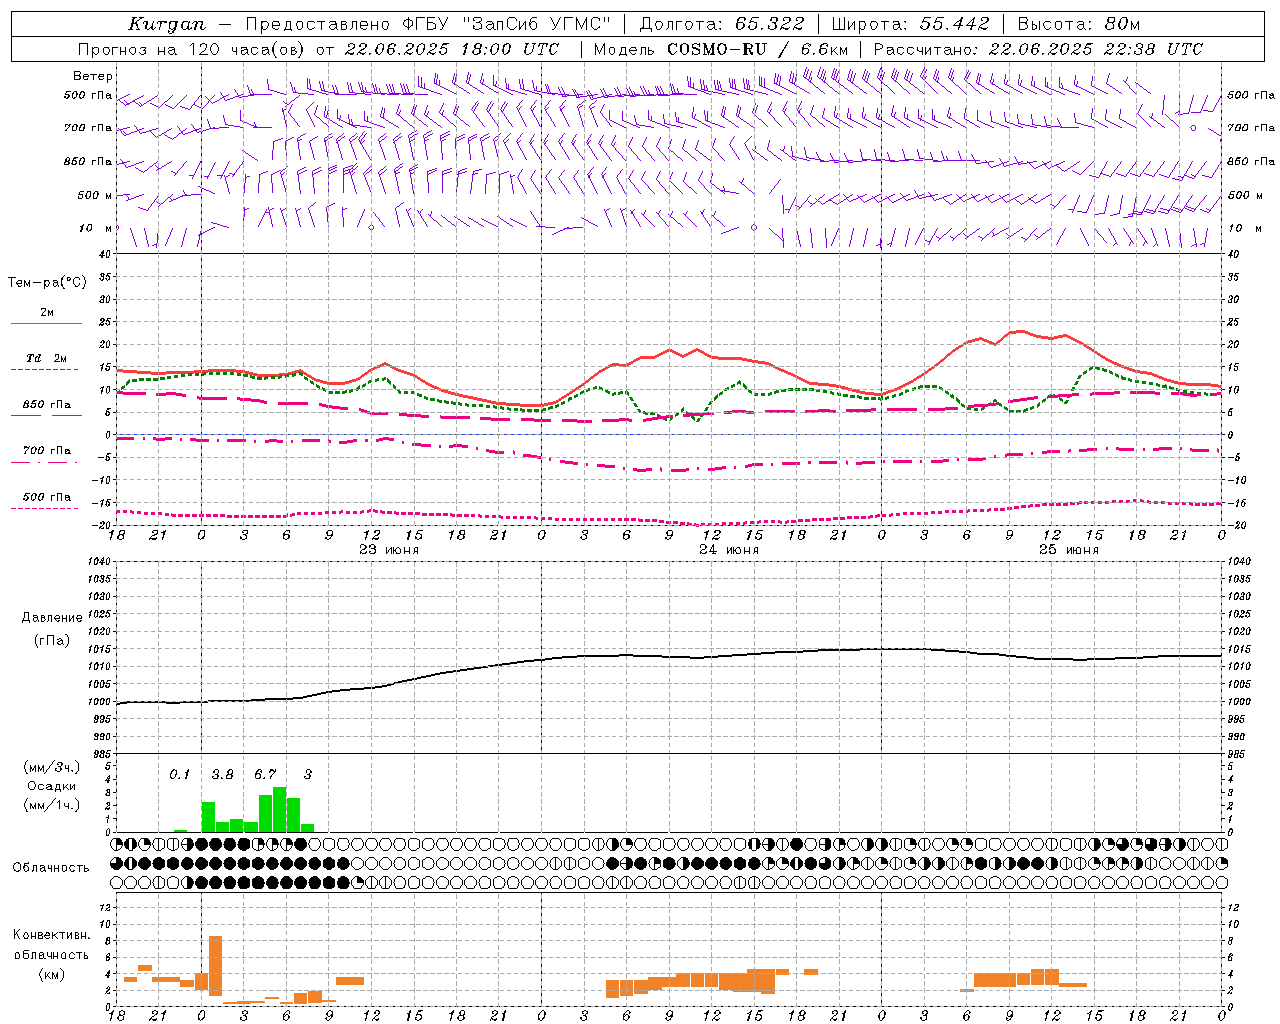
Task: Click the "24 июня" date label
Action: point(729,550)
